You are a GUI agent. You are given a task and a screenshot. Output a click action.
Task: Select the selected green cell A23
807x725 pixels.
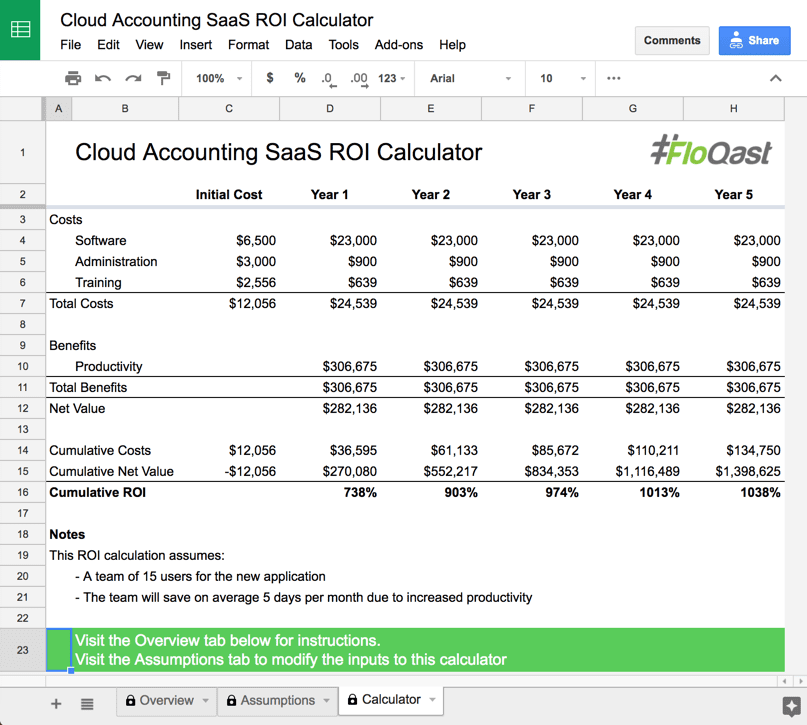59,650
